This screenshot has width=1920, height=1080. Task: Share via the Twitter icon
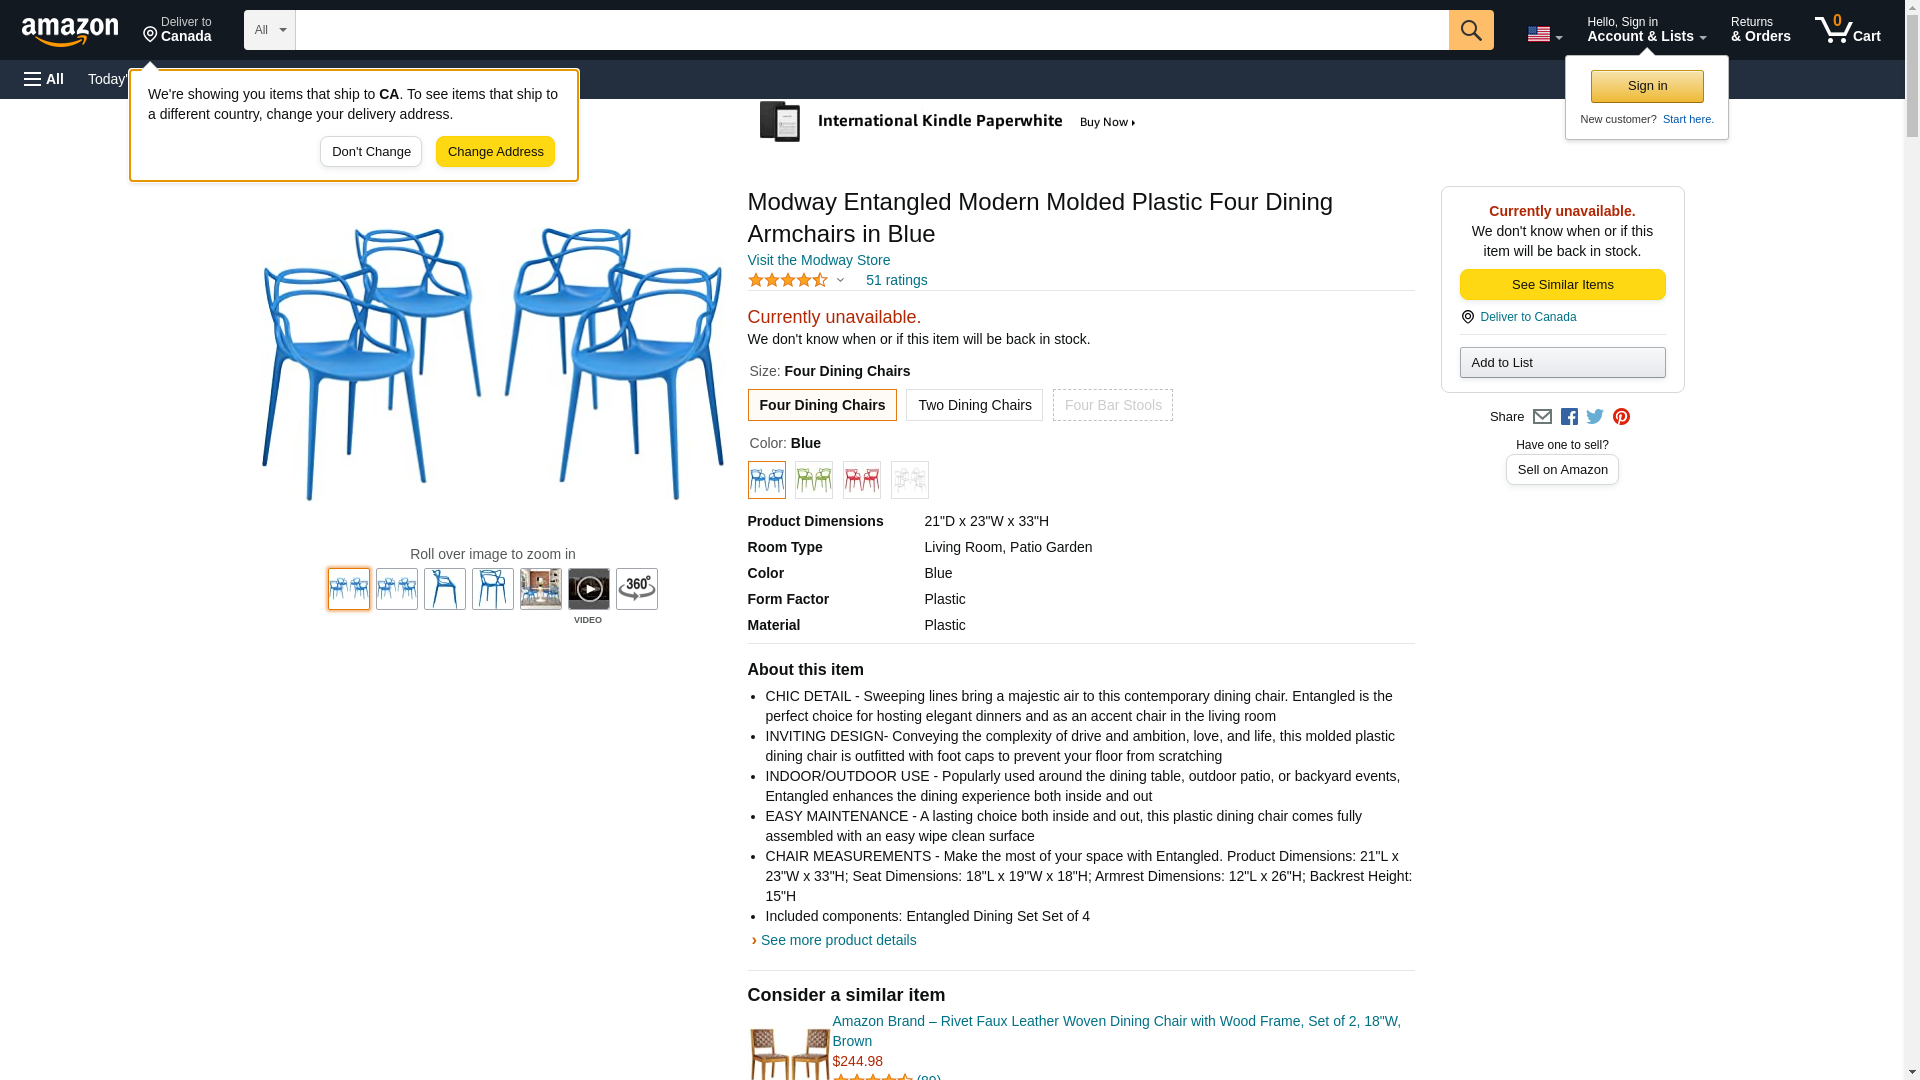tap(1595, 417)
